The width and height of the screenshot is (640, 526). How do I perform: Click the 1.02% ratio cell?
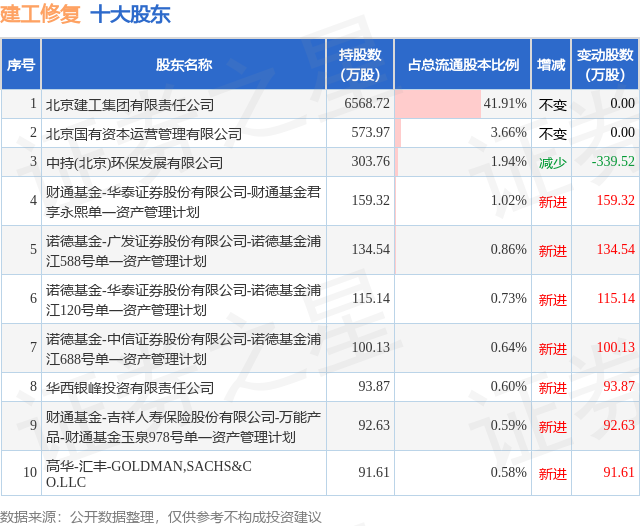point(463,201)
